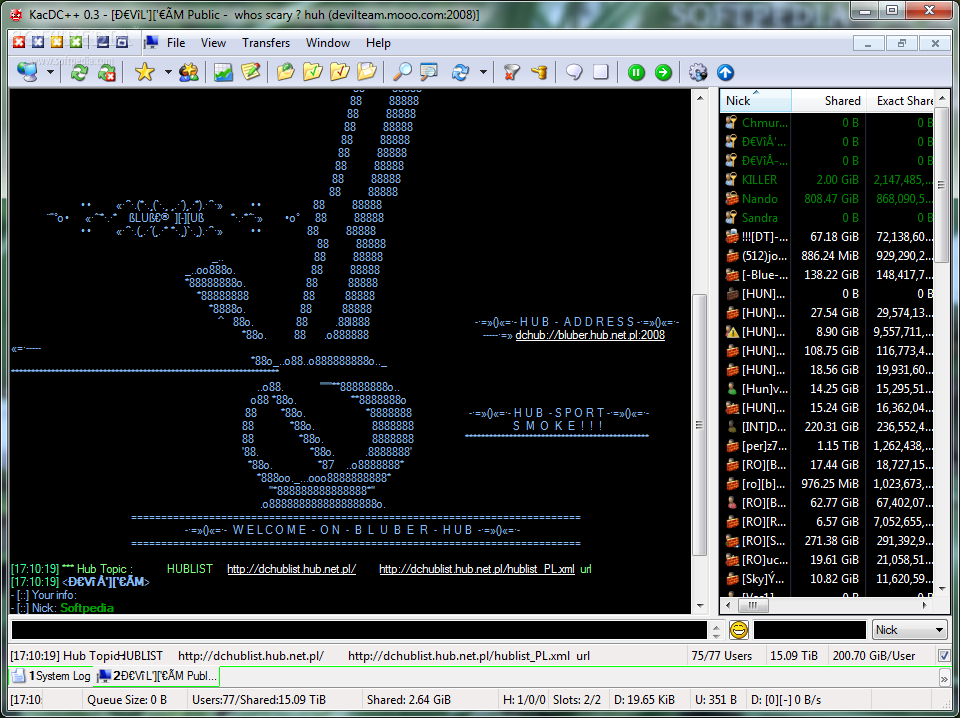Open the Transfers menu
The height and width of the screenshot is (718, 960).
[x=266, y=43]
